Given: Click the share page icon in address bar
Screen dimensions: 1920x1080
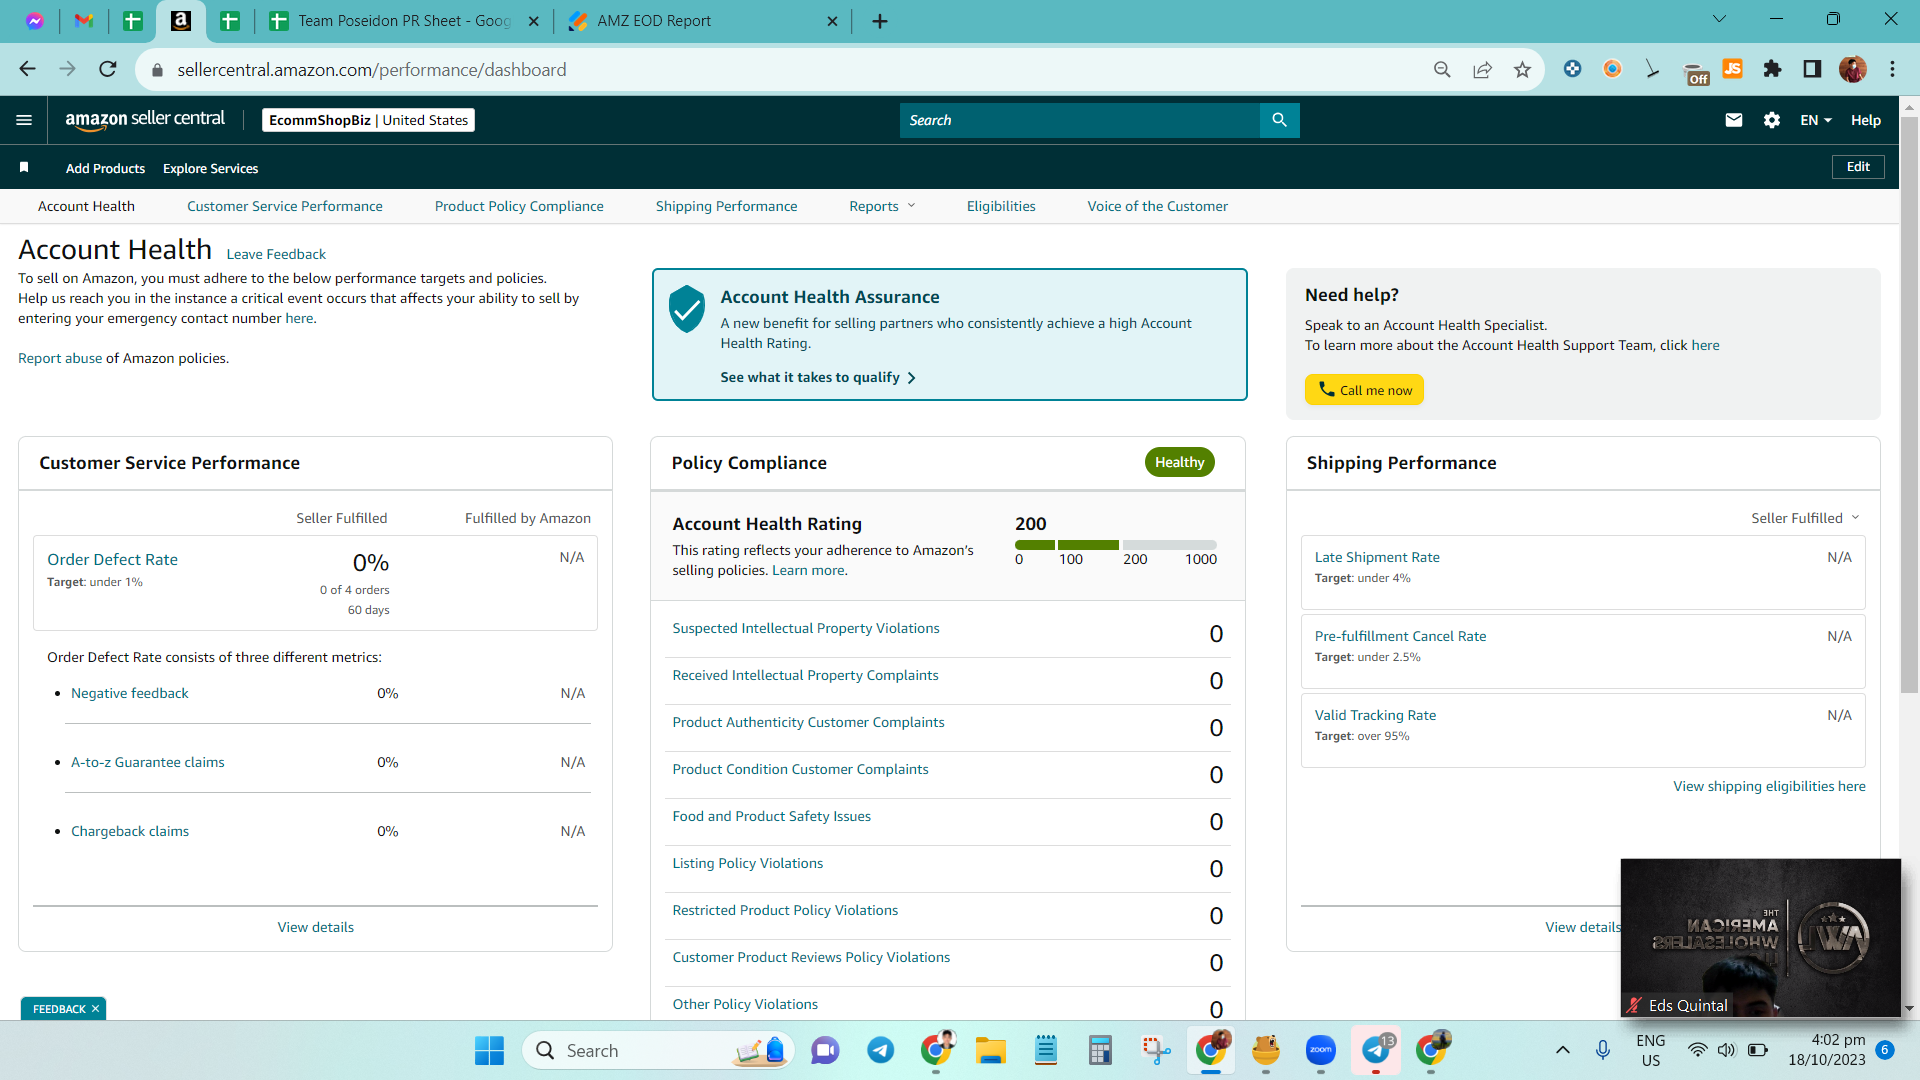Looking at the screenshot, I should tap(1482, 69).
